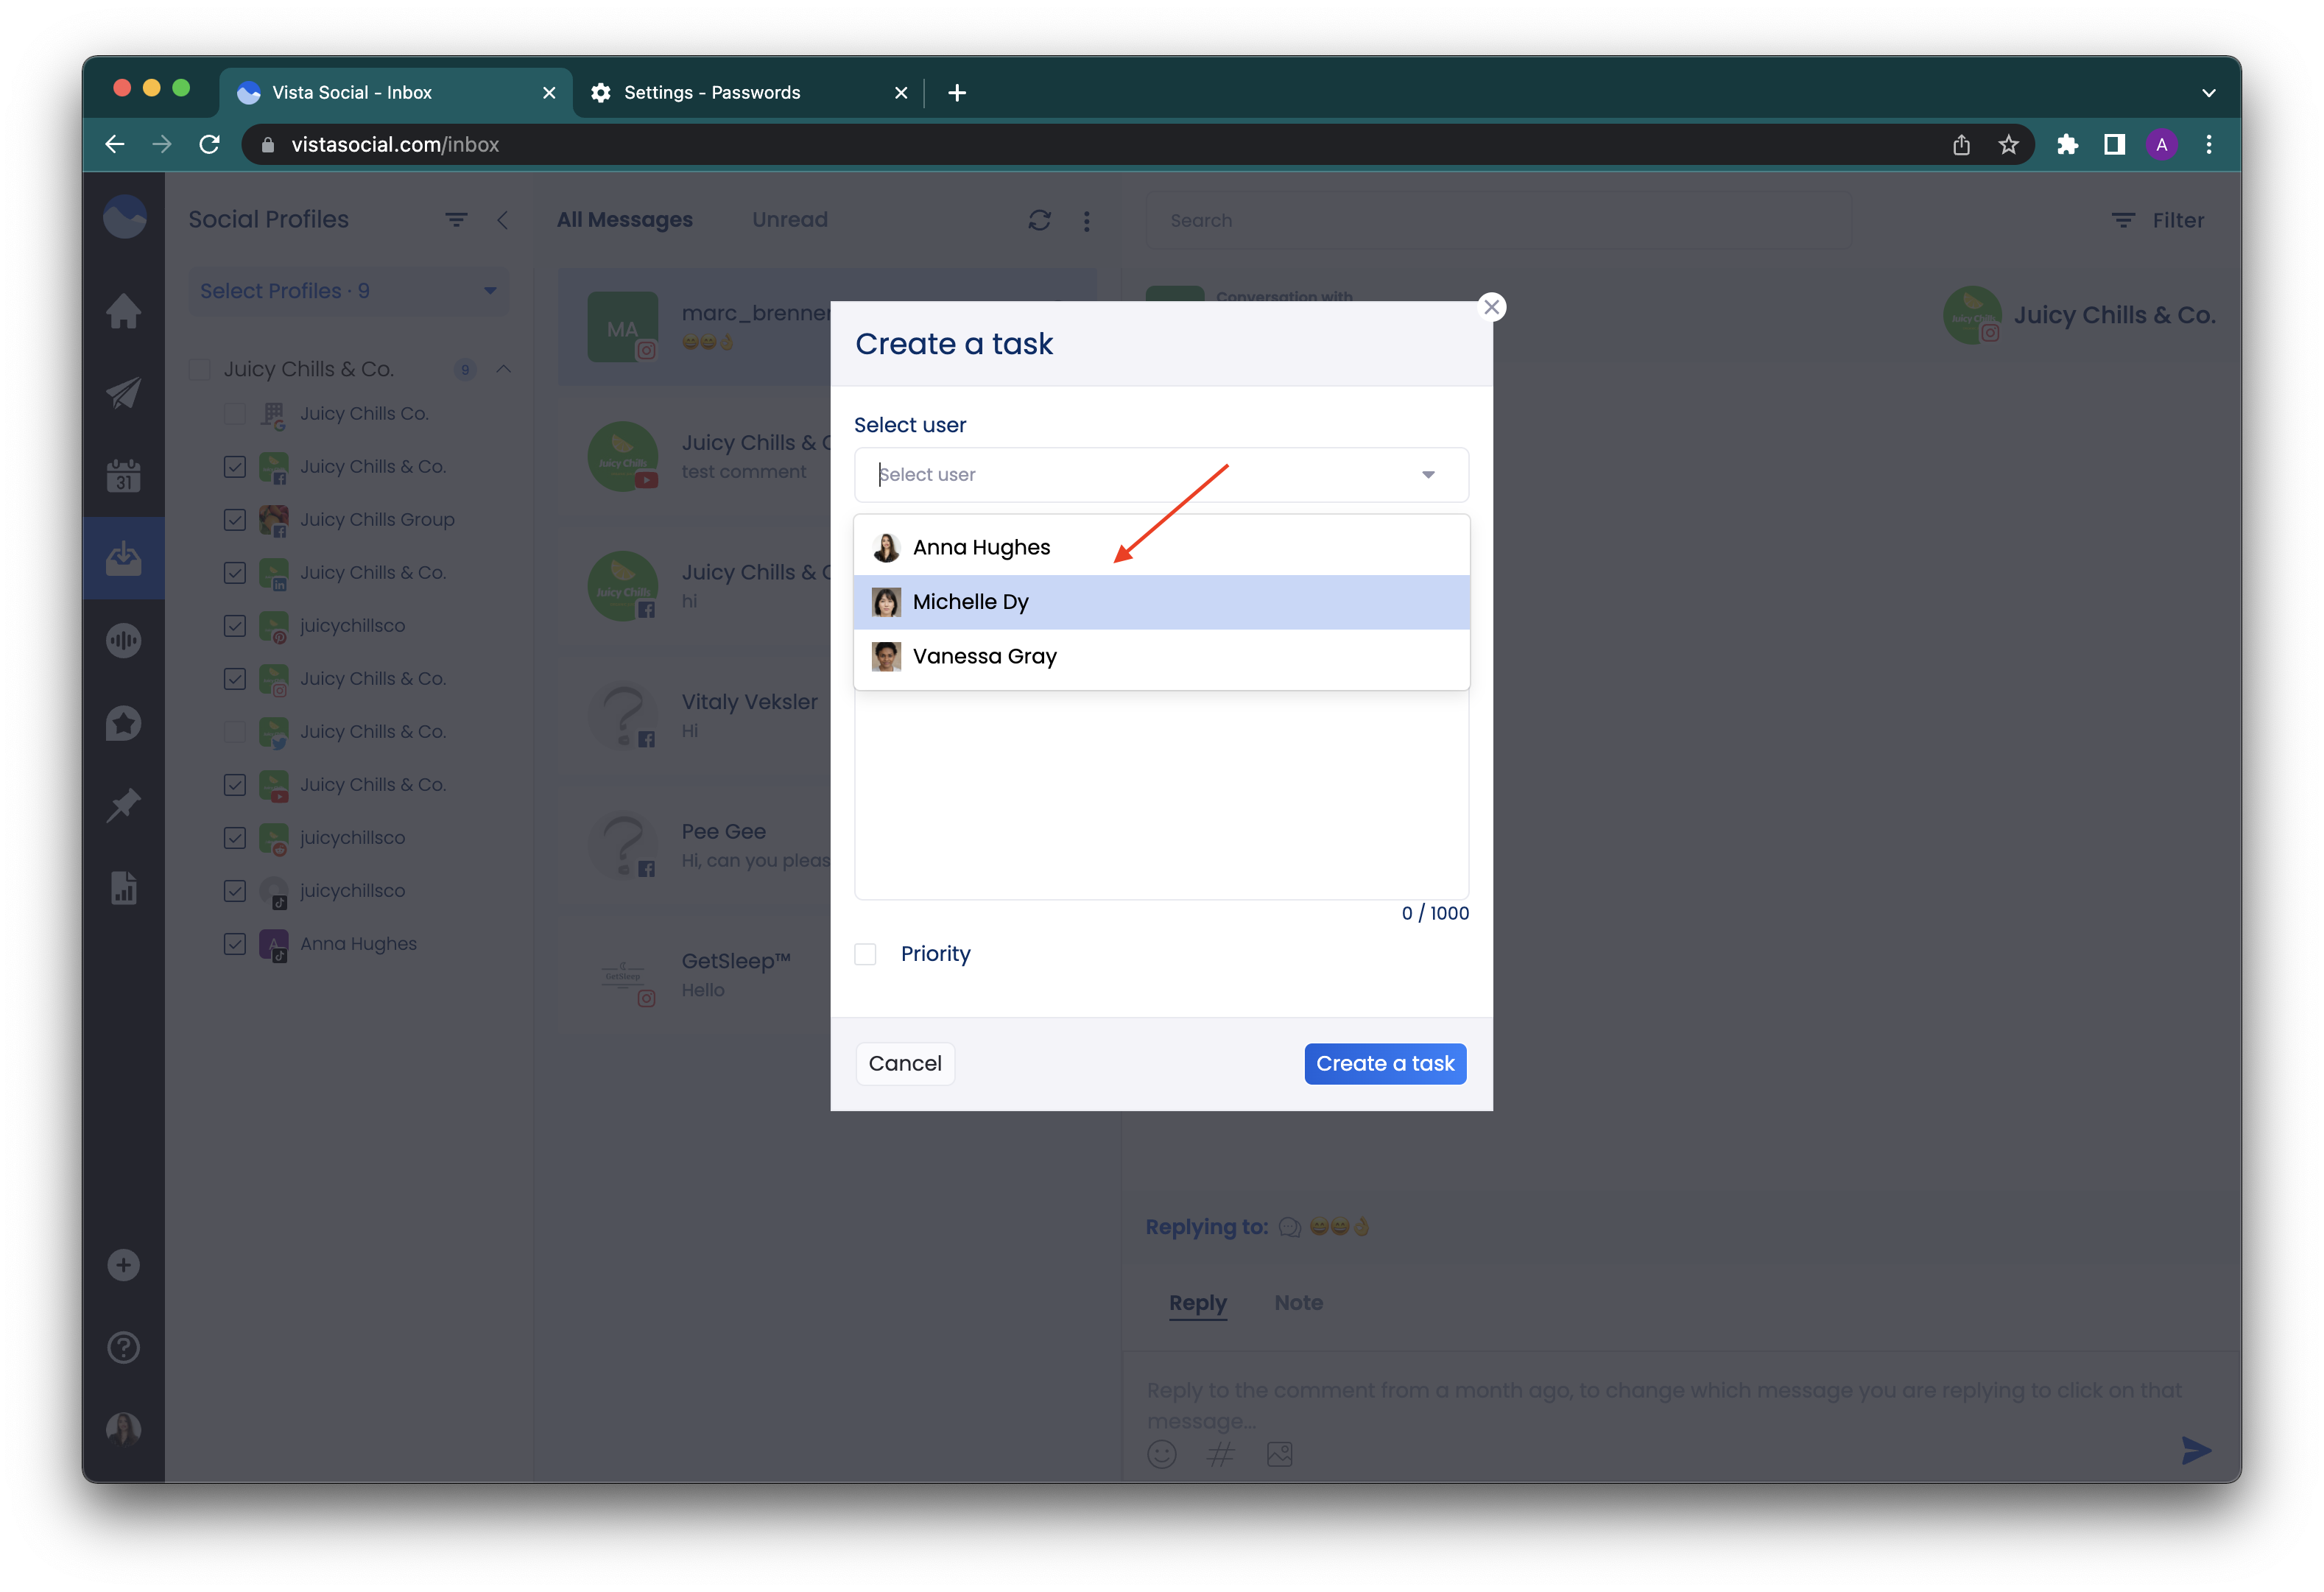Screen dimensions: 2324x1592
Task: Open the emoji picker in reply box
Action: 1161,1454
